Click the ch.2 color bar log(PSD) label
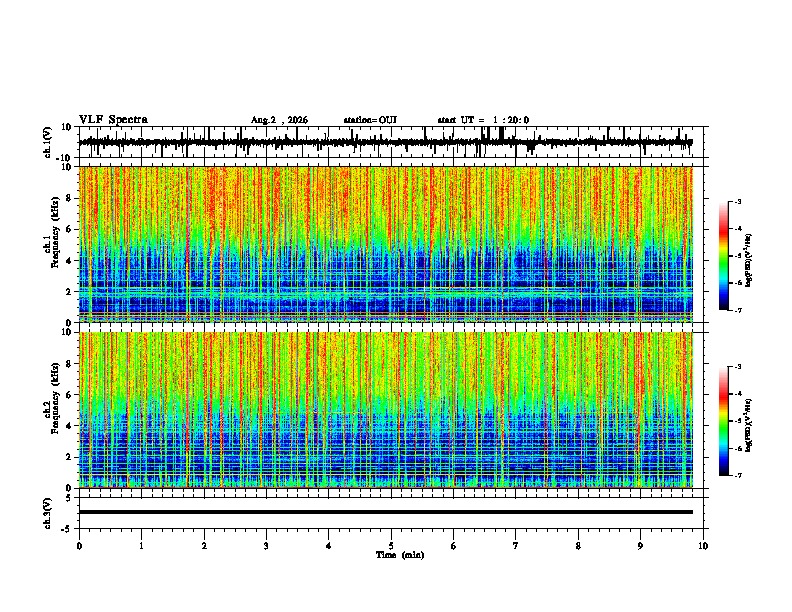 pyautogui.click(x=748, y=425)
